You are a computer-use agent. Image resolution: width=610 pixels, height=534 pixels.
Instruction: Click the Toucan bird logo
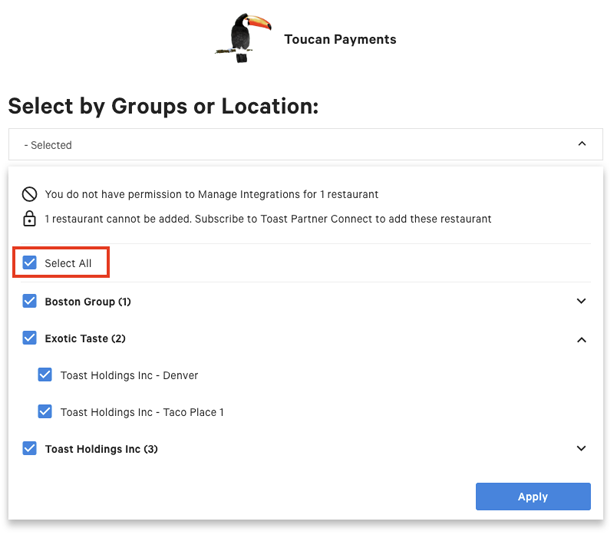click(x=241, y=38)
